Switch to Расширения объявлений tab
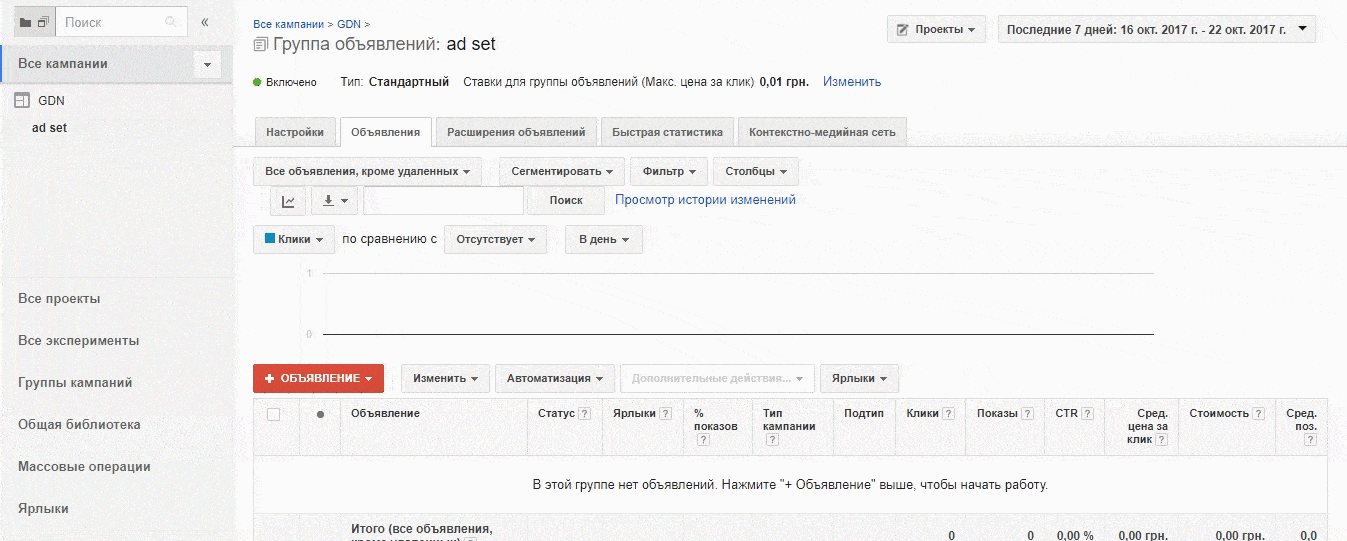Viewport: 1347px width, 541px height. click(x=516, y=132)
